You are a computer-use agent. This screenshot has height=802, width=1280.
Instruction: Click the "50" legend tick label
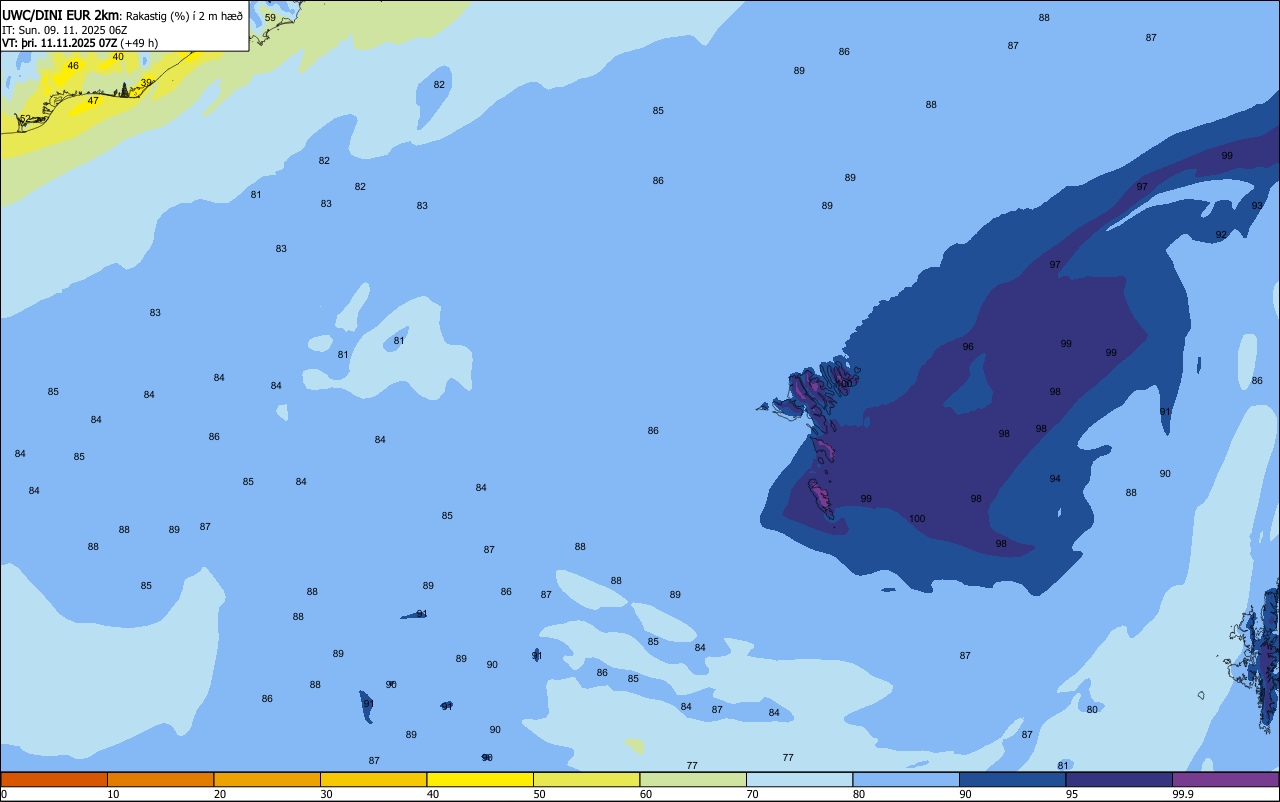click(x=539, y=794)
